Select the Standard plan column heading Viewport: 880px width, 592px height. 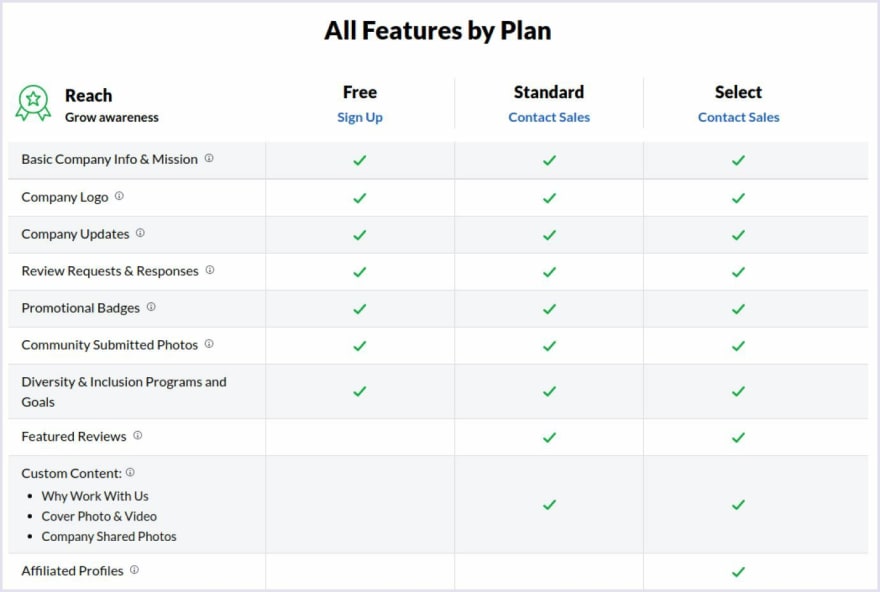pos(549,92)
